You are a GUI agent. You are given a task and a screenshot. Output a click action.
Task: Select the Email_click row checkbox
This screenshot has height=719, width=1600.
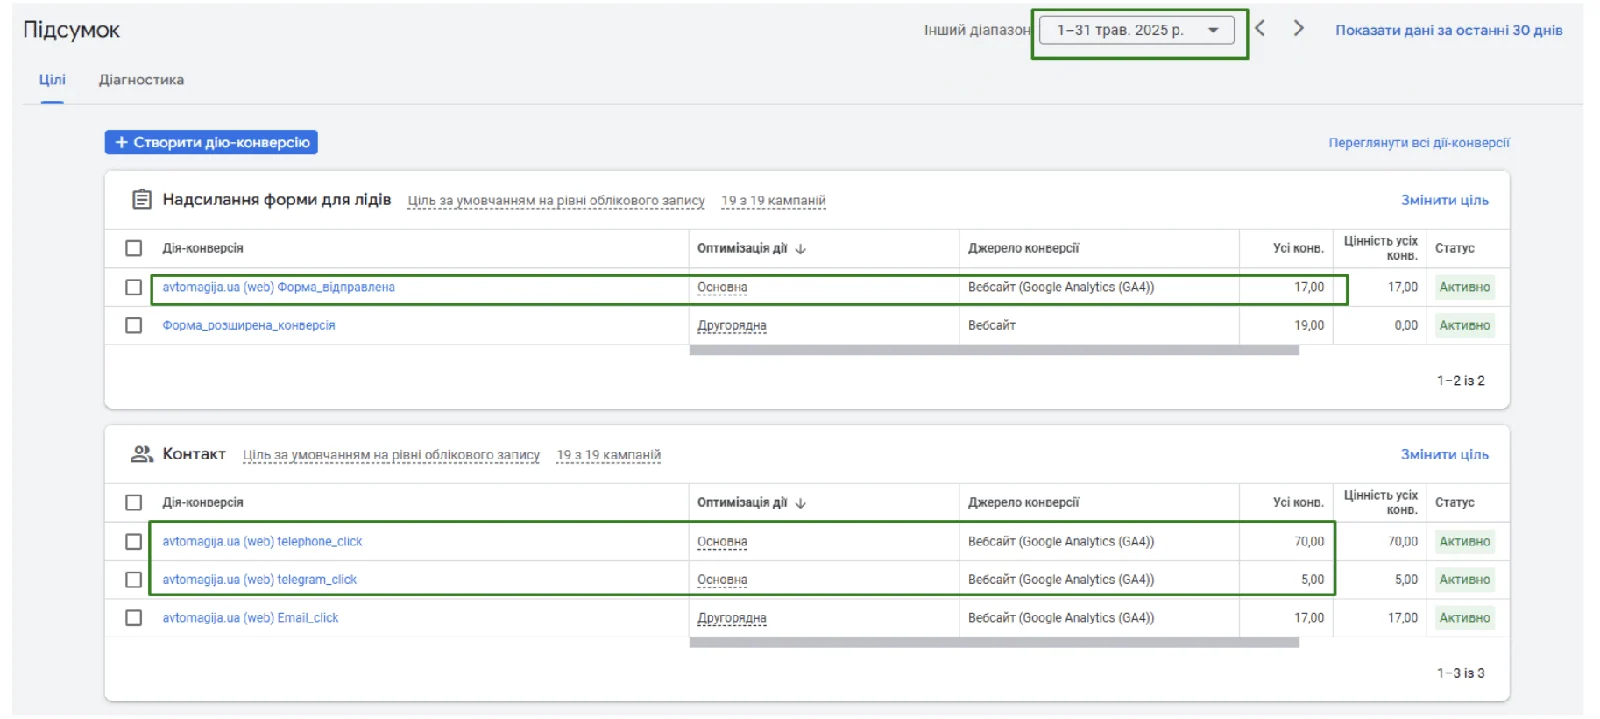[x=133, y=618]
